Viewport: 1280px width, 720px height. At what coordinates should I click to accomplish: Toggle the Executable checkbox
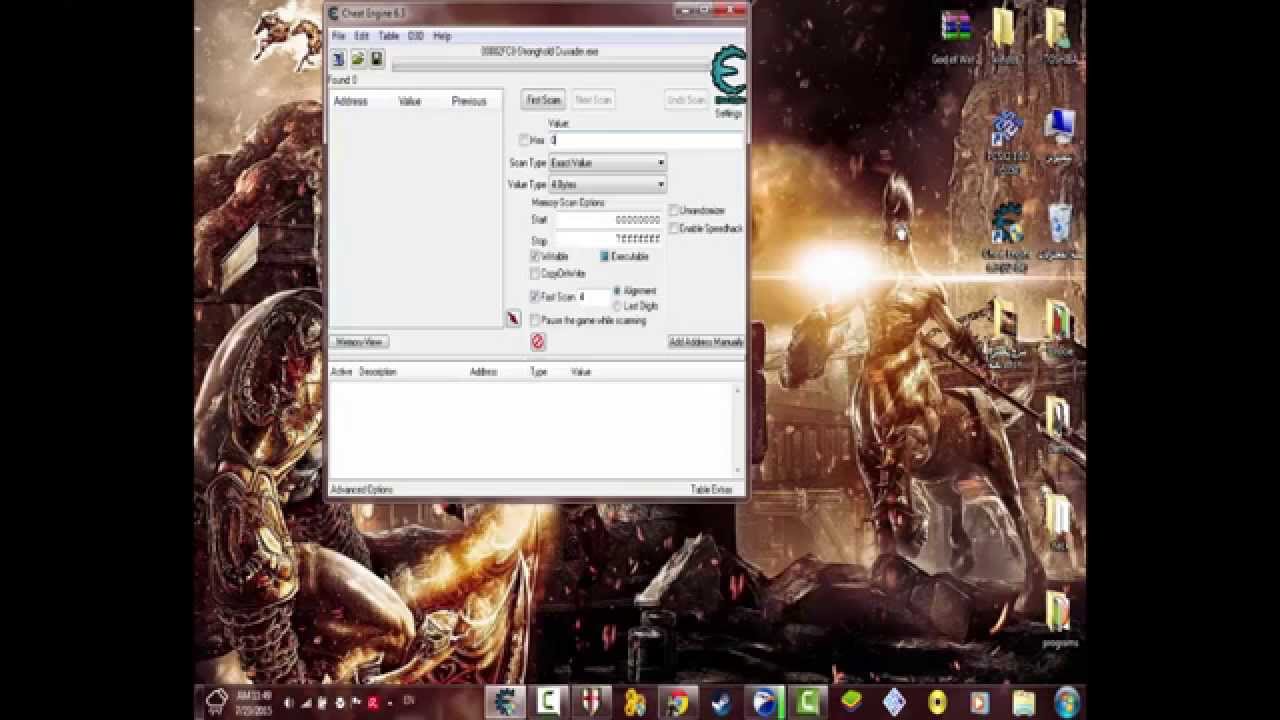[605, 257]
